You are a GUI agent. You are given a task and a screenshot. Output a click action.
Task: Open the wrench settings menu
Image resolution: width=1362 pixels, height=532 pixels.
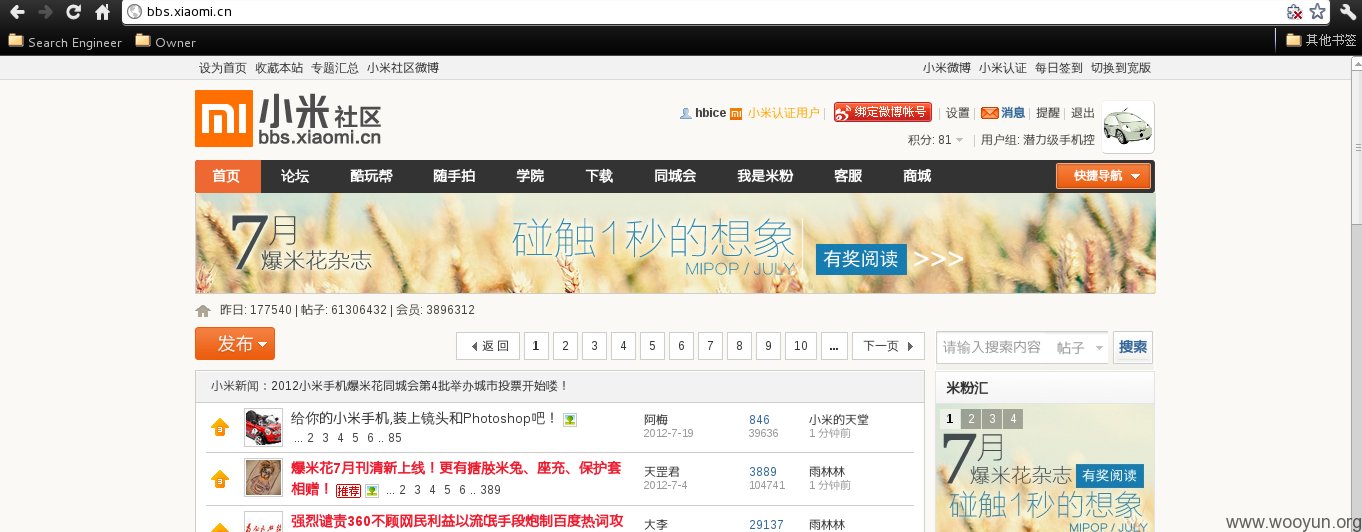tap(1346, 12)
